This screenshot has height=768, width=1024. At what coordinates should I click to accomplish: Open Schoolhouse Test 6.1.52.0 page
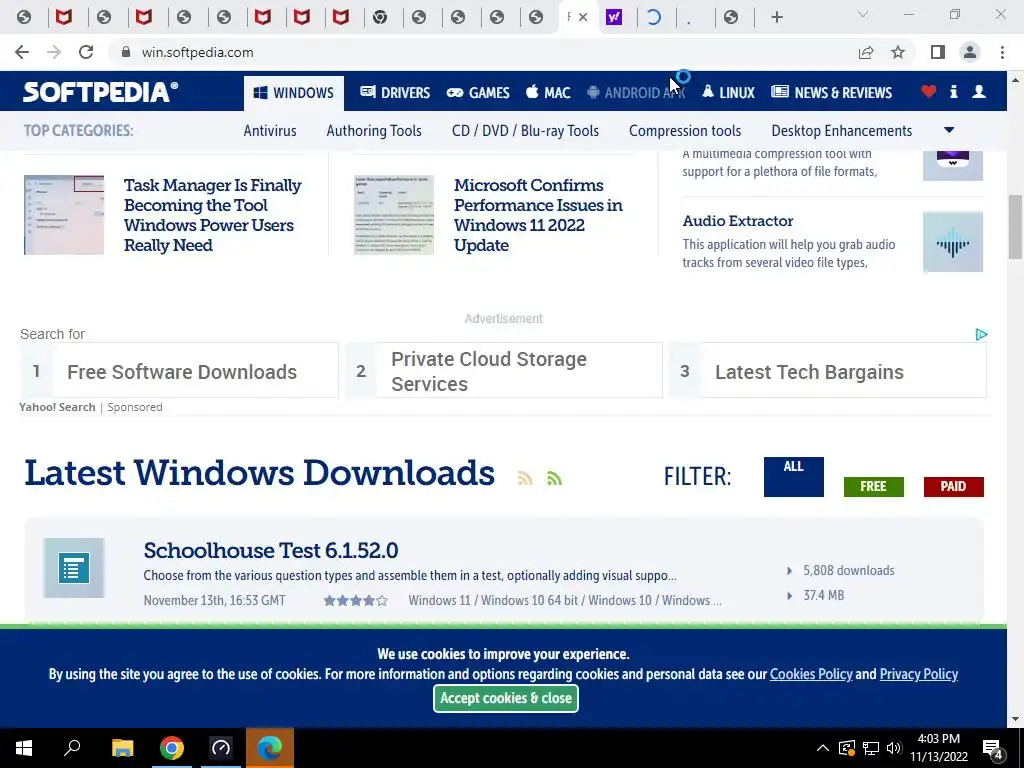pyautogui.click(x=270, y=550)
